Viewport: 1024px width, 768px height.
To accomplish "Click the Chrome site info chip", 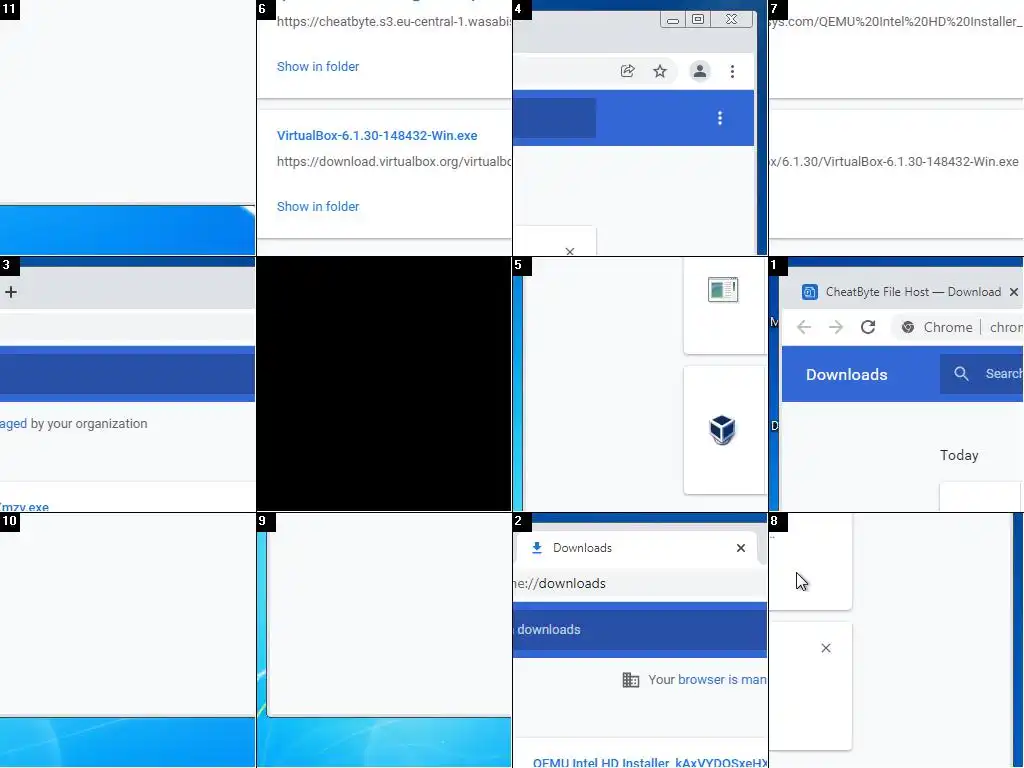I will click(936, 327).
